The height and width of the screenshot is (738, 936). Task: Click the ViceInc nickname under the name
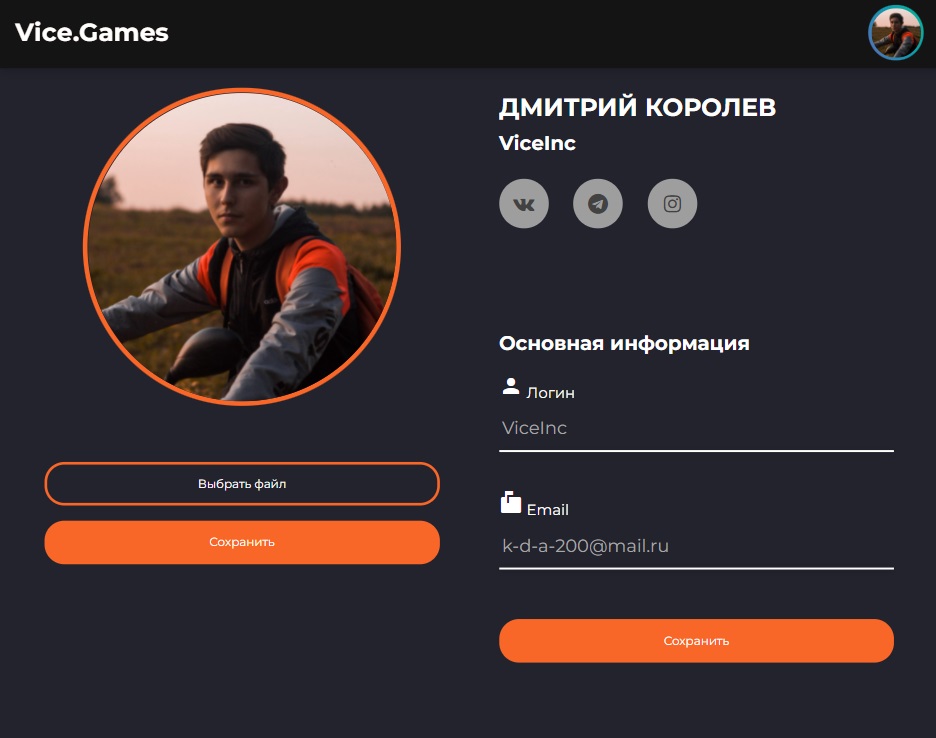[537, 143]
